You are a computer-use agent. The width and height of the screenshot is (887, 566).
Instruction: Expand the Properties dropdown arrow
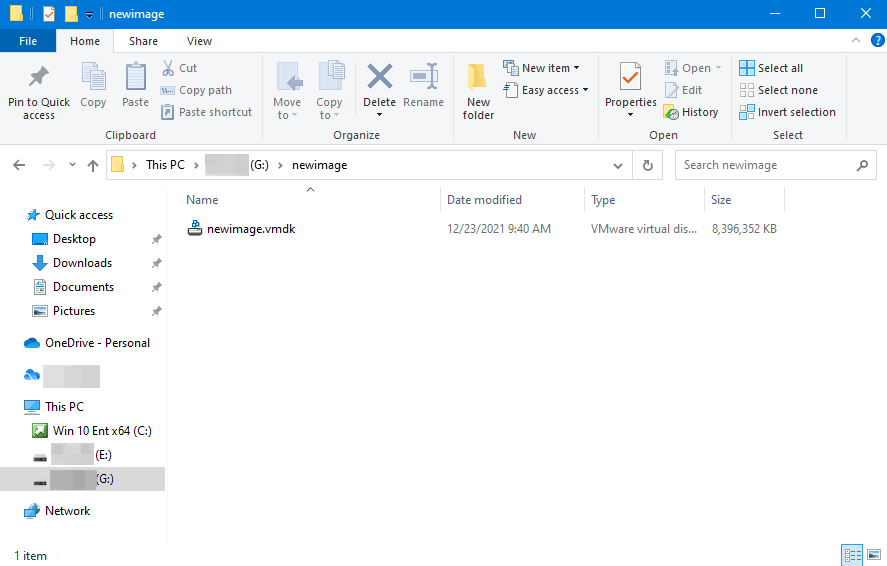point(631,115)
